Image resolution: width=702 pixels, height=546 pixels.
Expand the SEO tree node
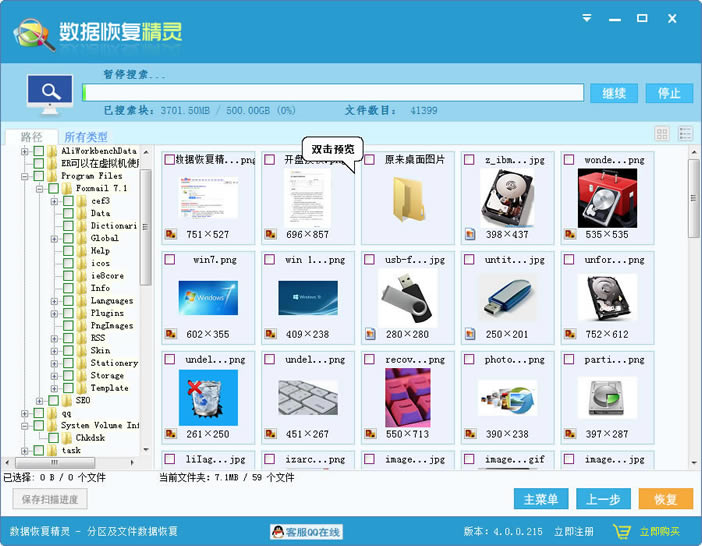[39, 401]
